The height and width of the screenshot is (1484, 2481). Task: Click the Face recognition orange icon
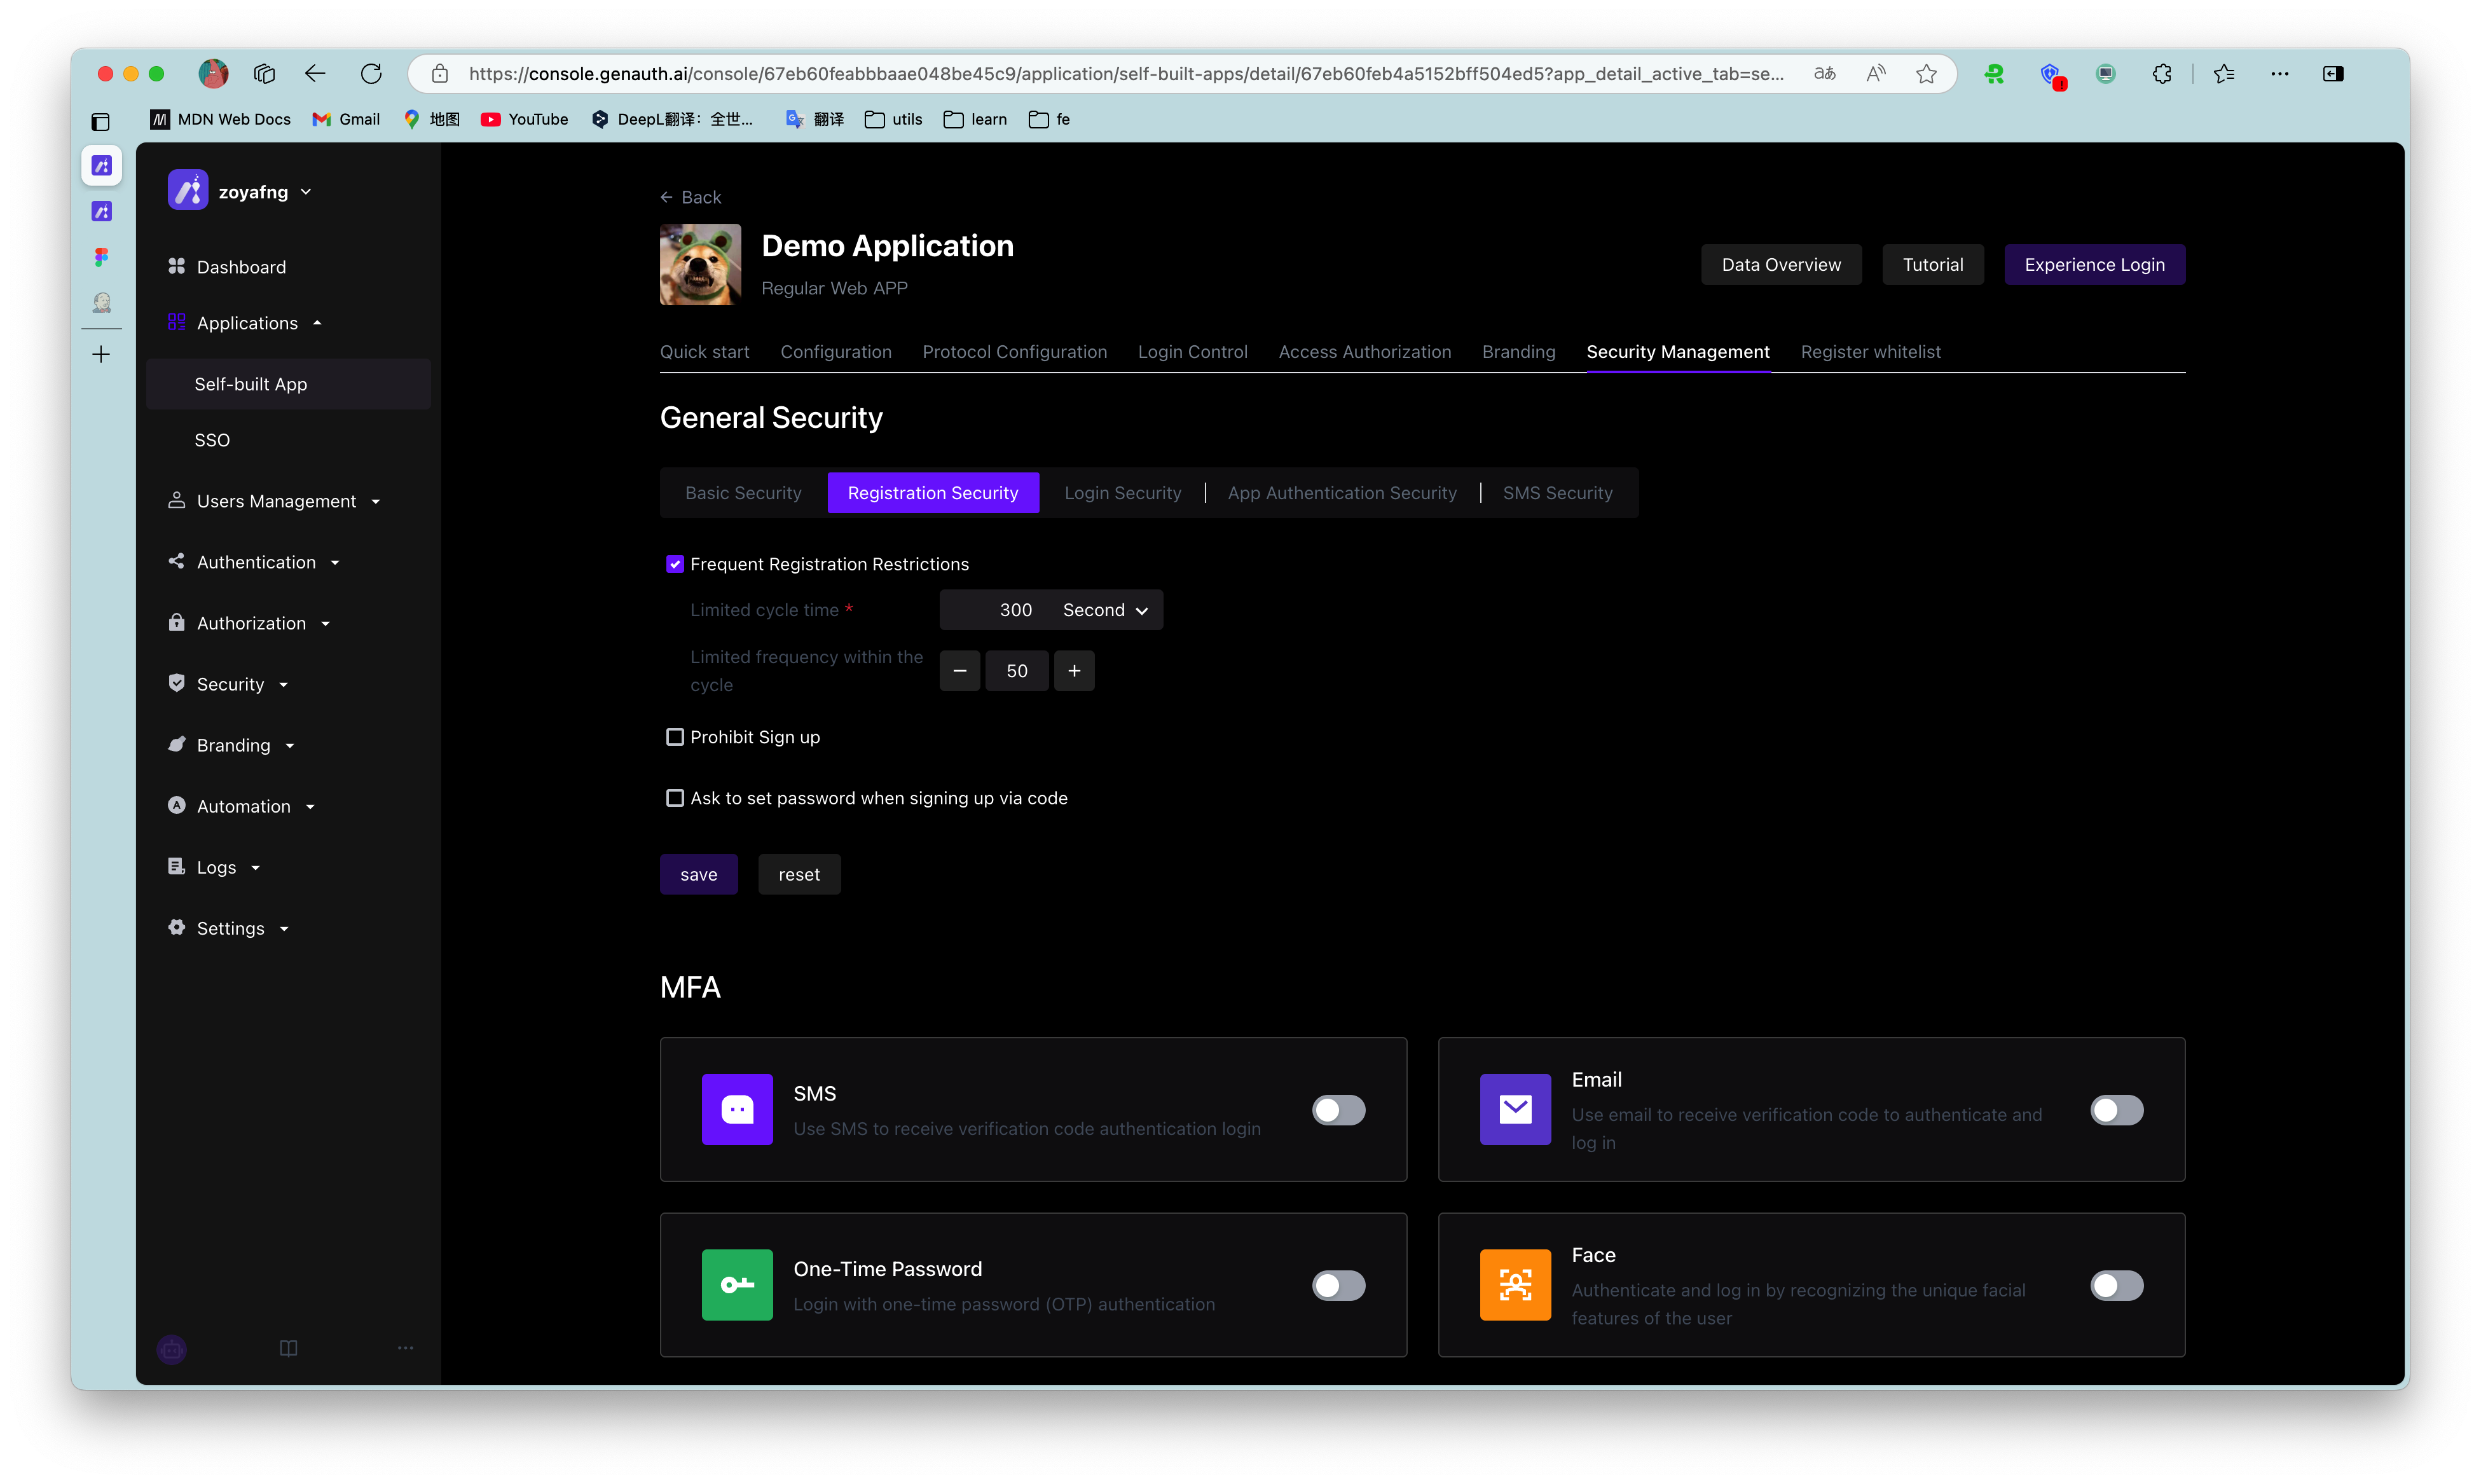[x=1515, y=1284]
